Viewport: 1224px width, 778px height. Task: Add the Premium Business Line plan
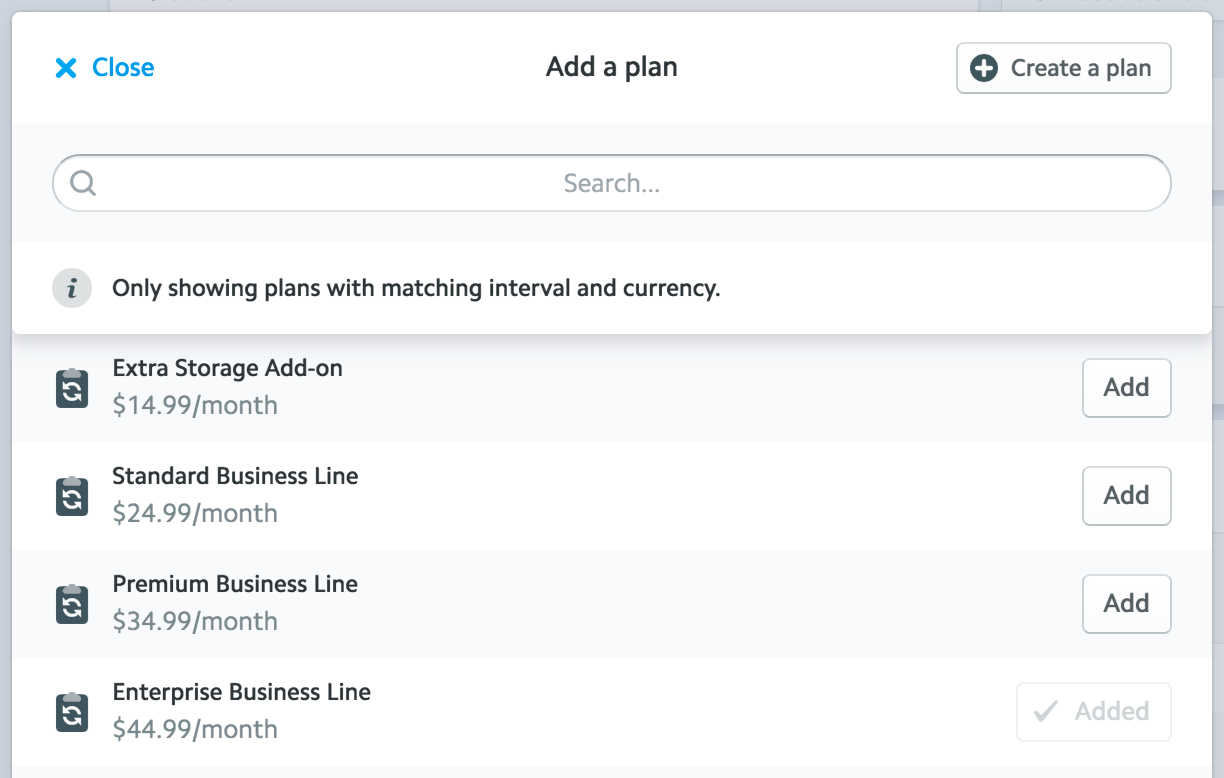tap(1126, 604)
